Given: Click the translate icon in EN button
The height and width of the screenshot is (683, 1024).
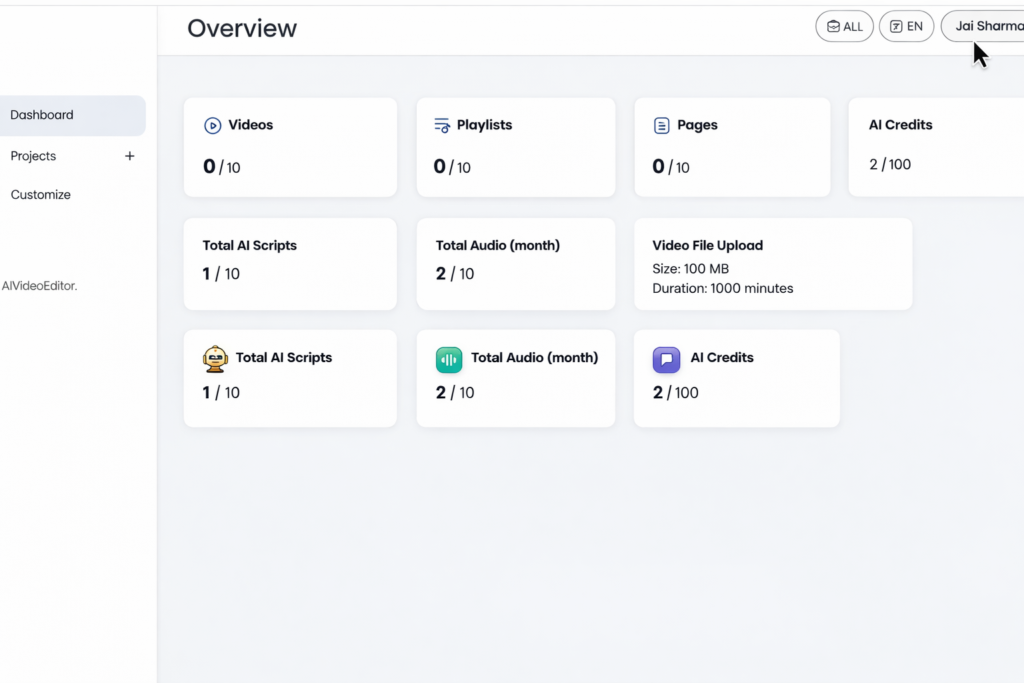Looking at the screenshot, I should (896, 27).
